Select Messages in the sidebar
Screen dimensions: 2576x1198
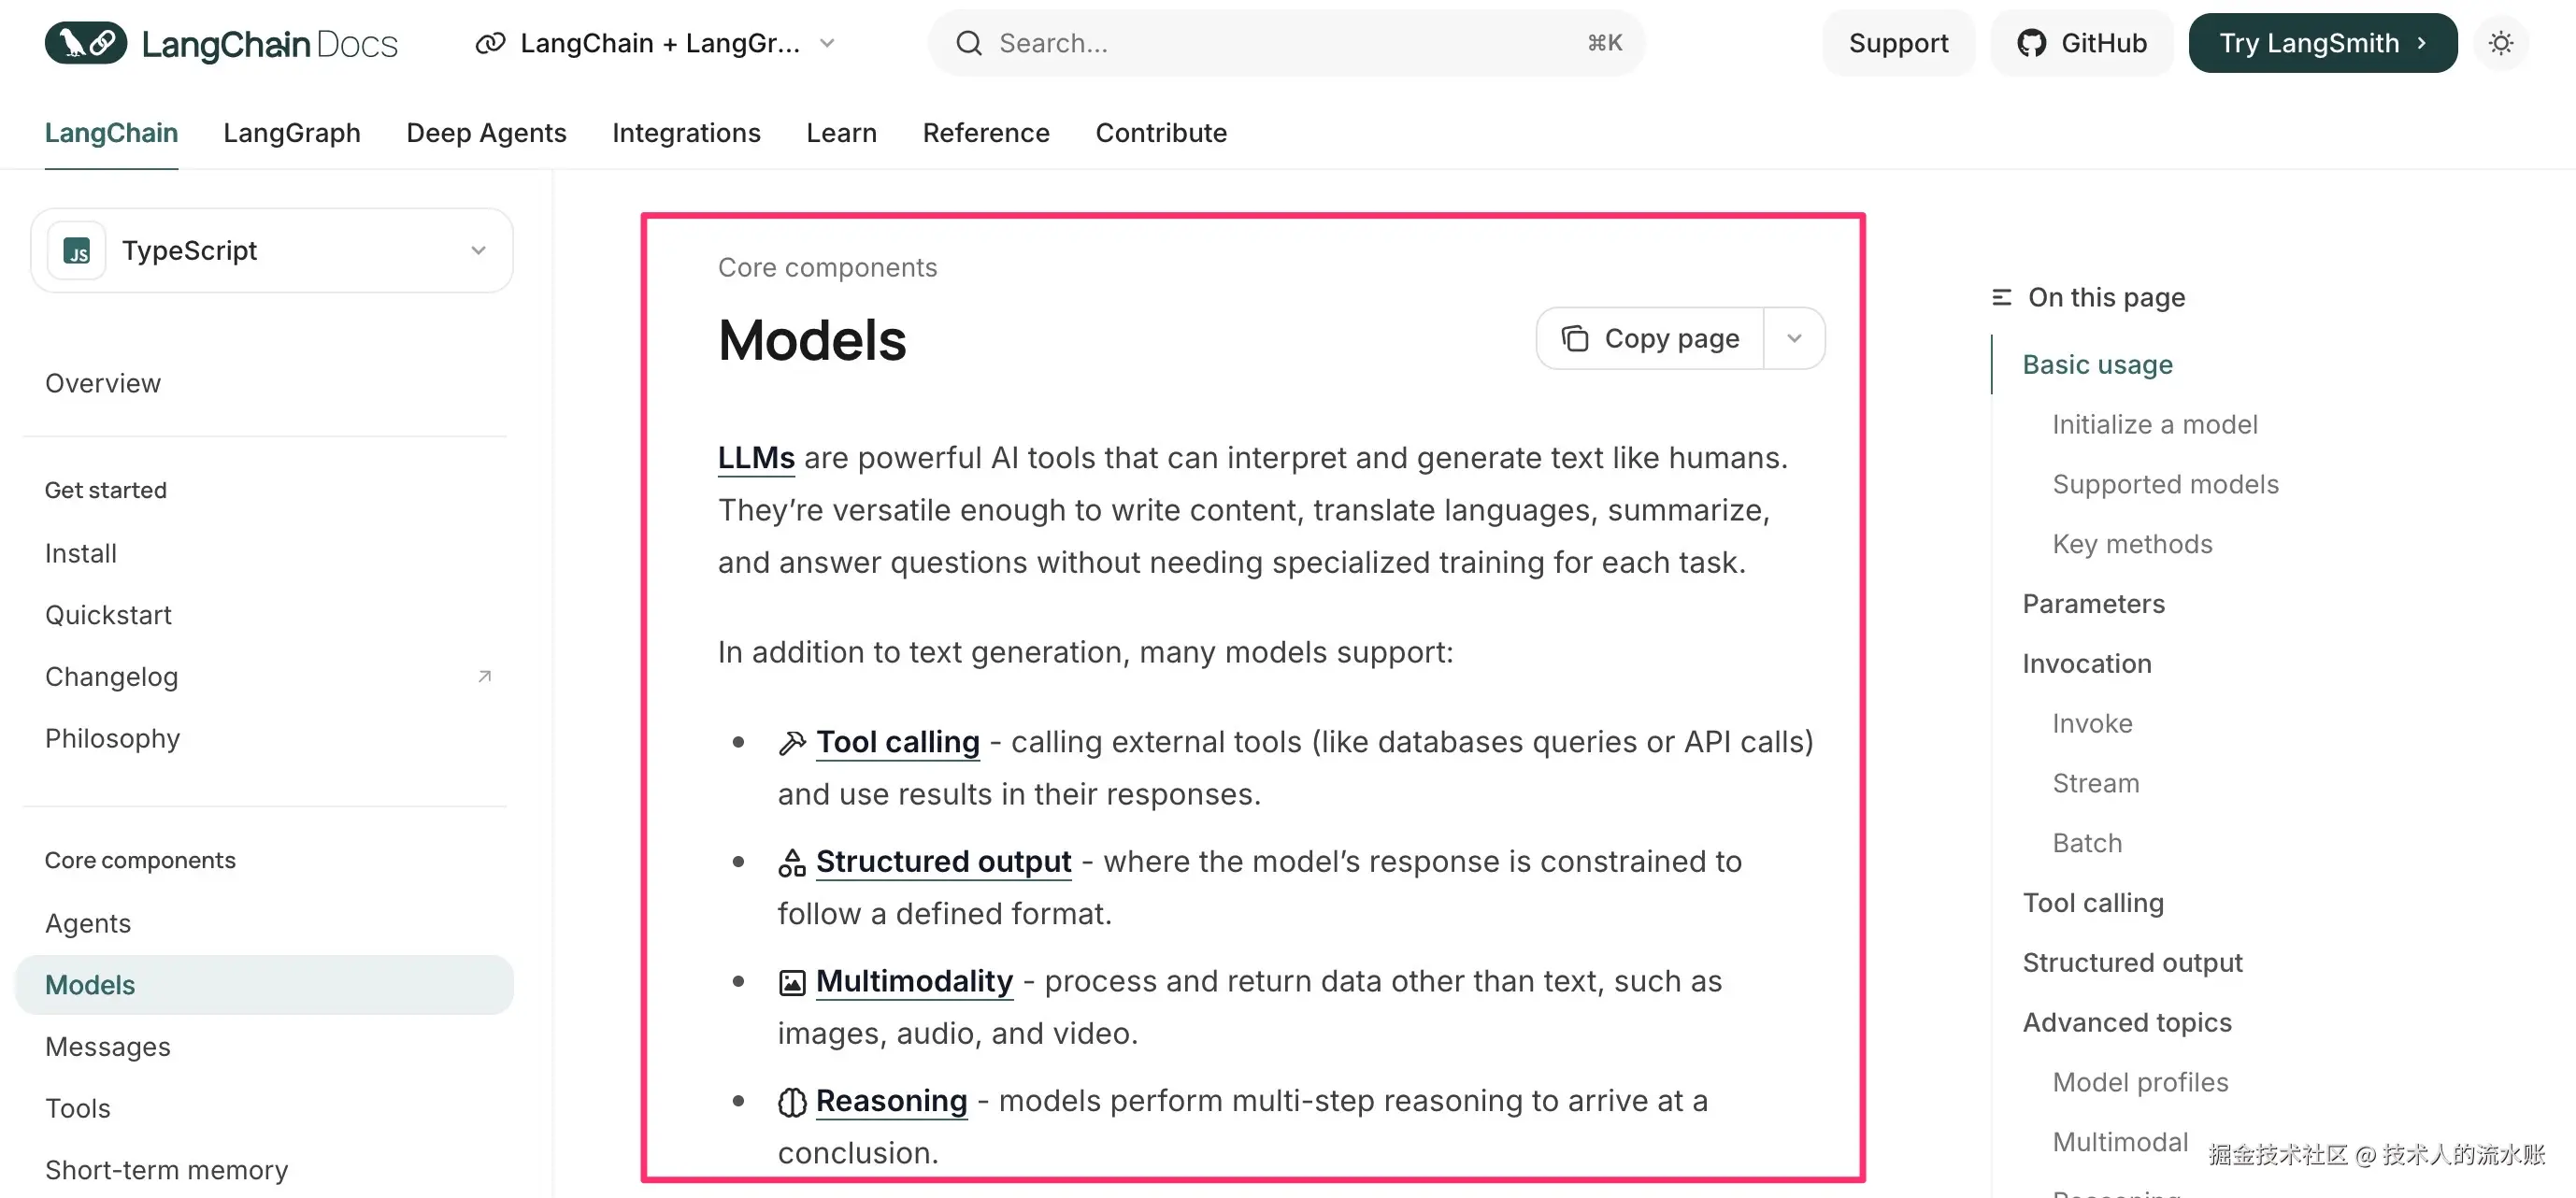click(108, 1047)
